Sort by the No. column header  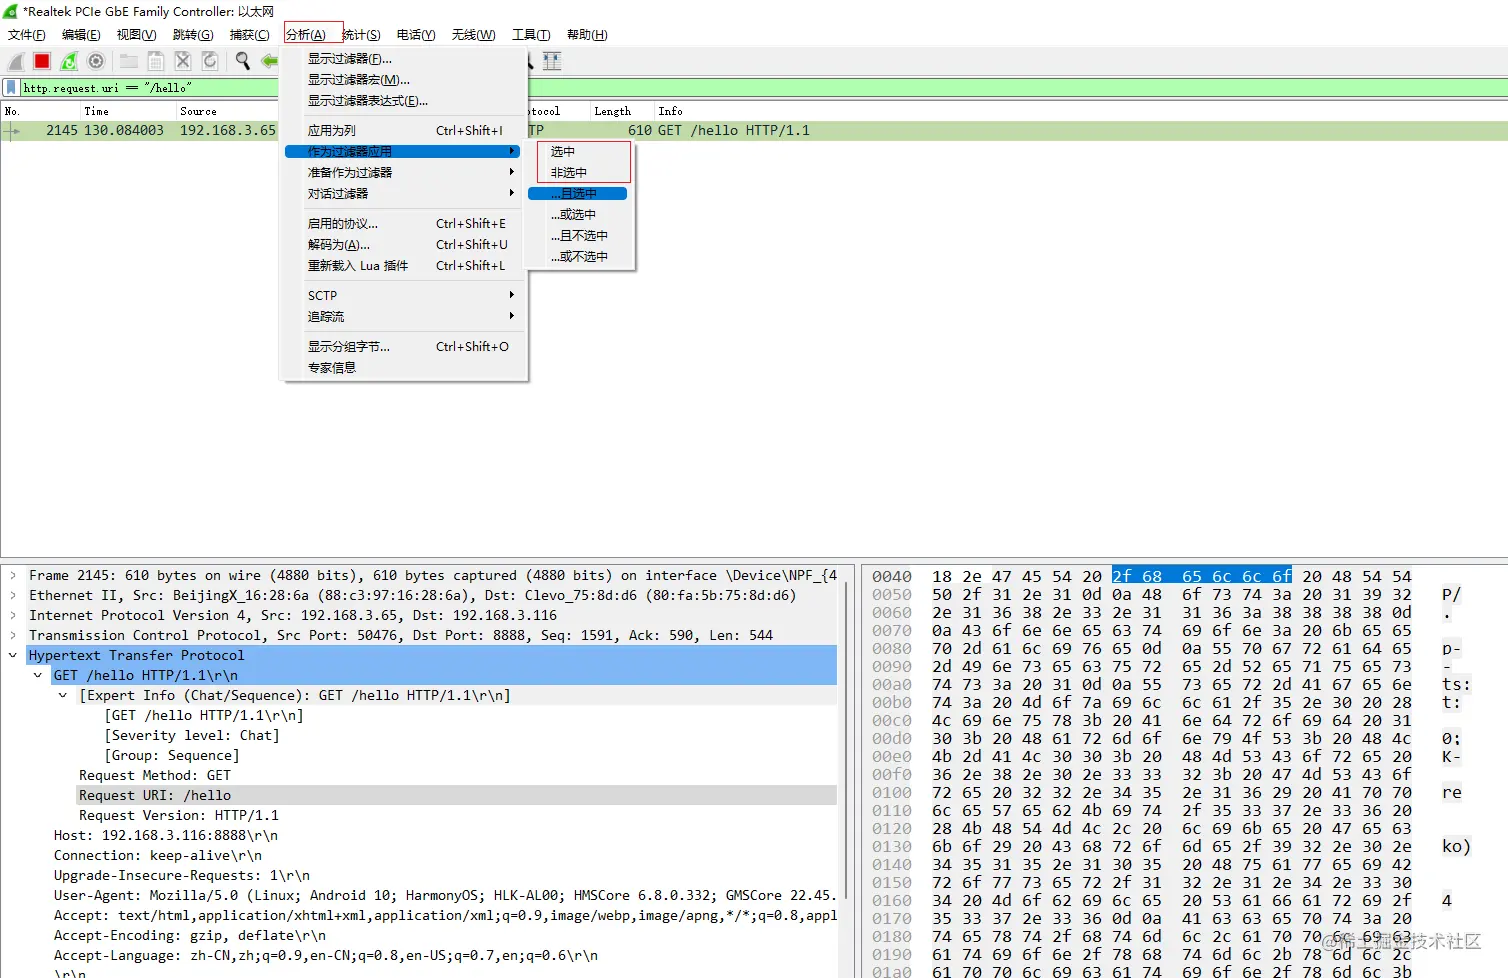tap(40, 111)
